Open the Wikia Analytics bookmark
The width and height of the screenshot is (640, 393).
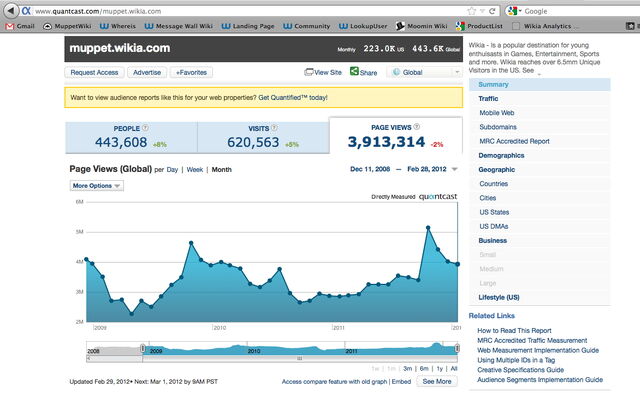click(546, 26)
